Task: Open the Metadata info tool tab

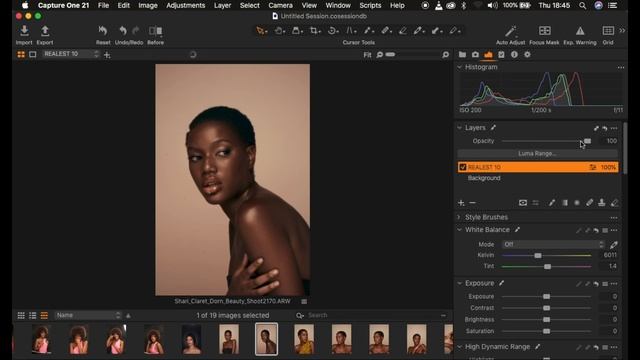Action: click(x=514, y=54)
